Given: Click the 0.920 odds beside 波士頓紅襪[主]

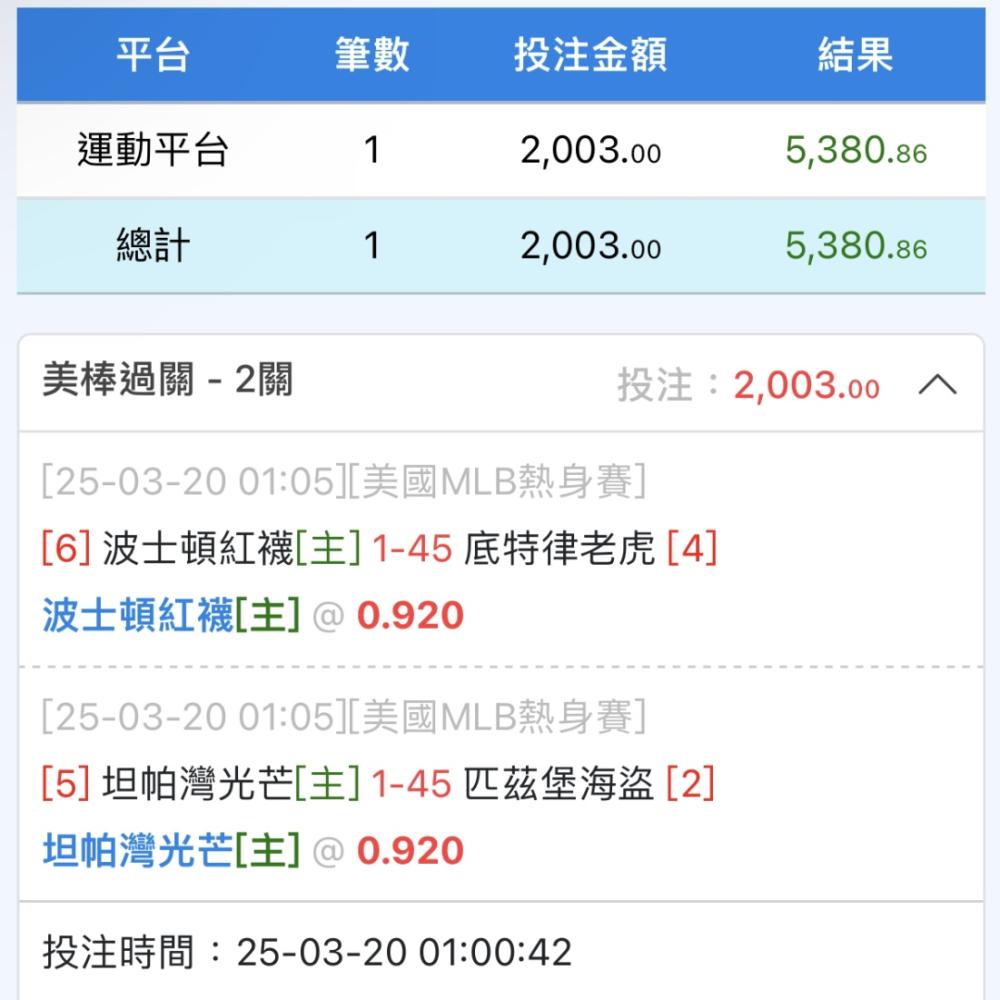Looking at the screenshot, I should [x=410, y=616].
